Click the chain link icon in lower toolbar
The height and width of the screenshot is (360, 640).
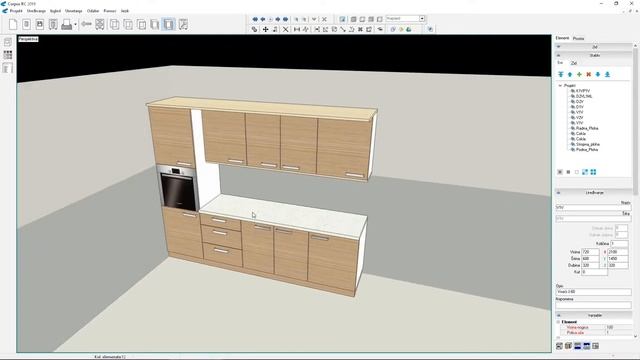(x=254, y=29)
